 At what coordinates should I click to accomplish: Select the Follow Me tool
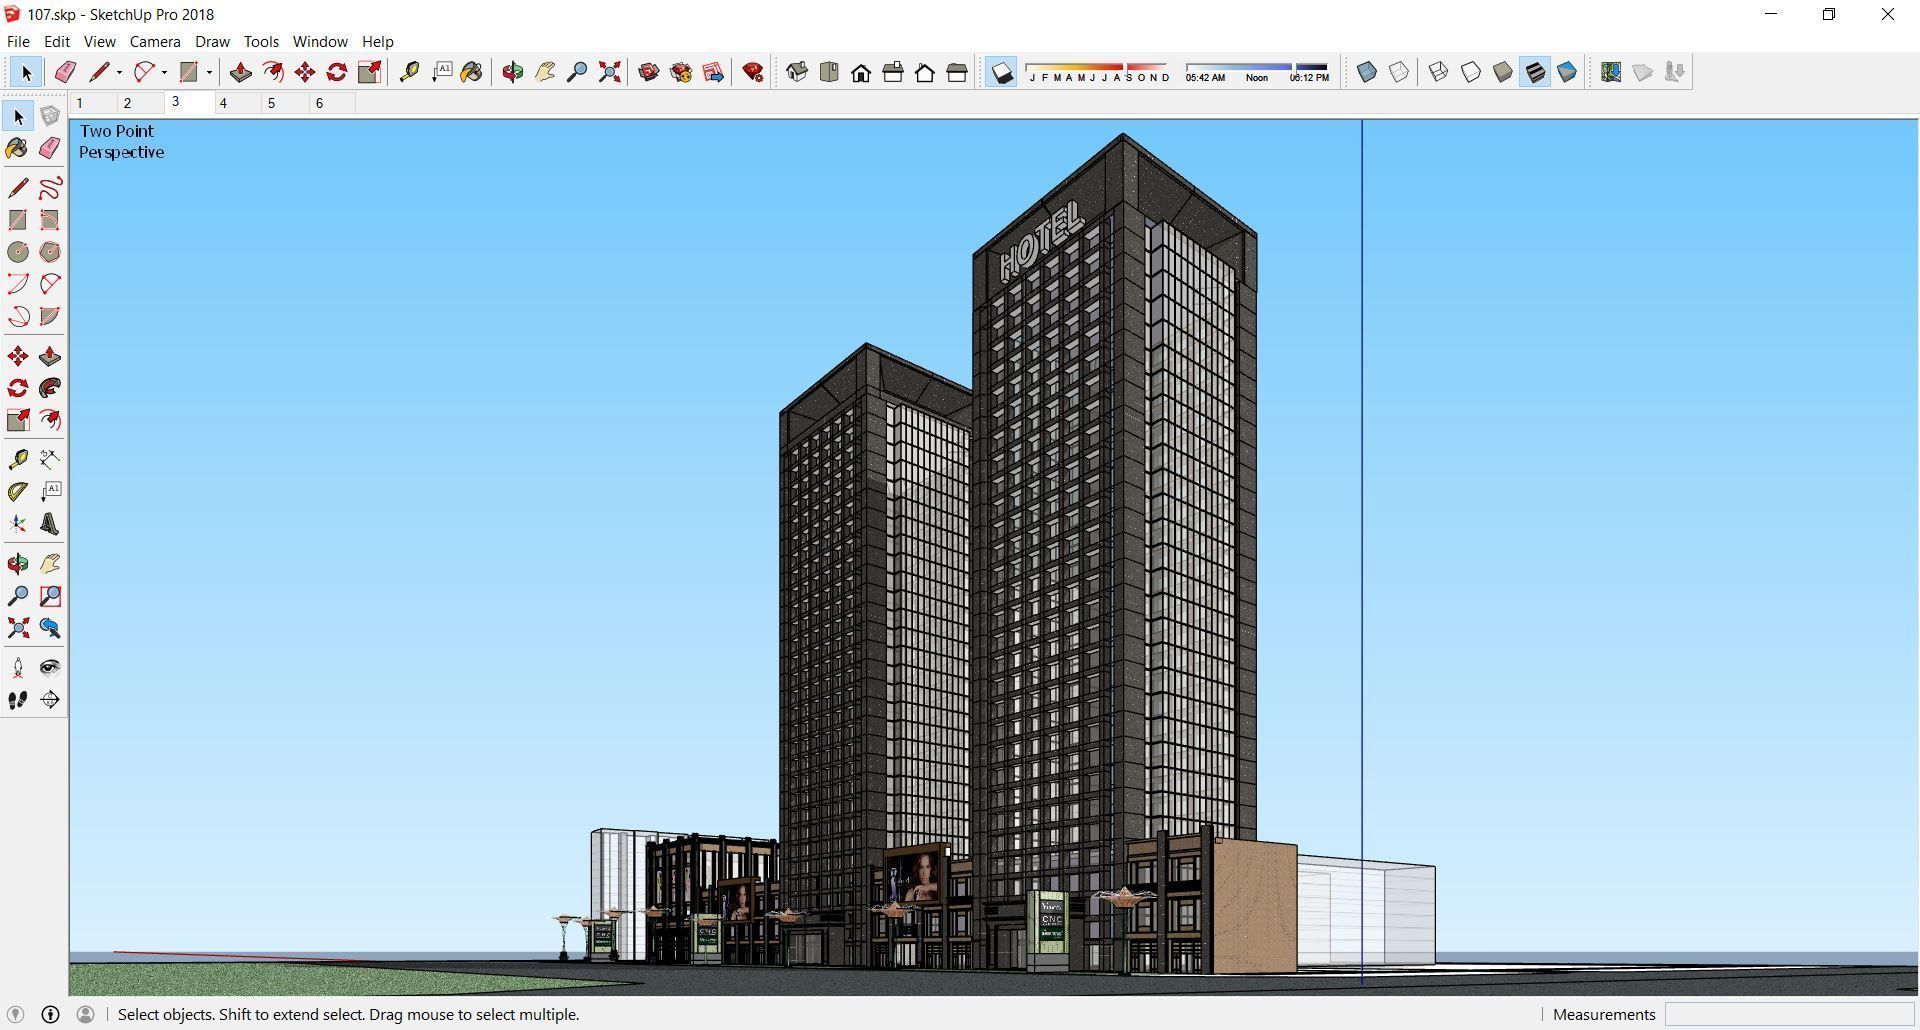pos(50,388)
